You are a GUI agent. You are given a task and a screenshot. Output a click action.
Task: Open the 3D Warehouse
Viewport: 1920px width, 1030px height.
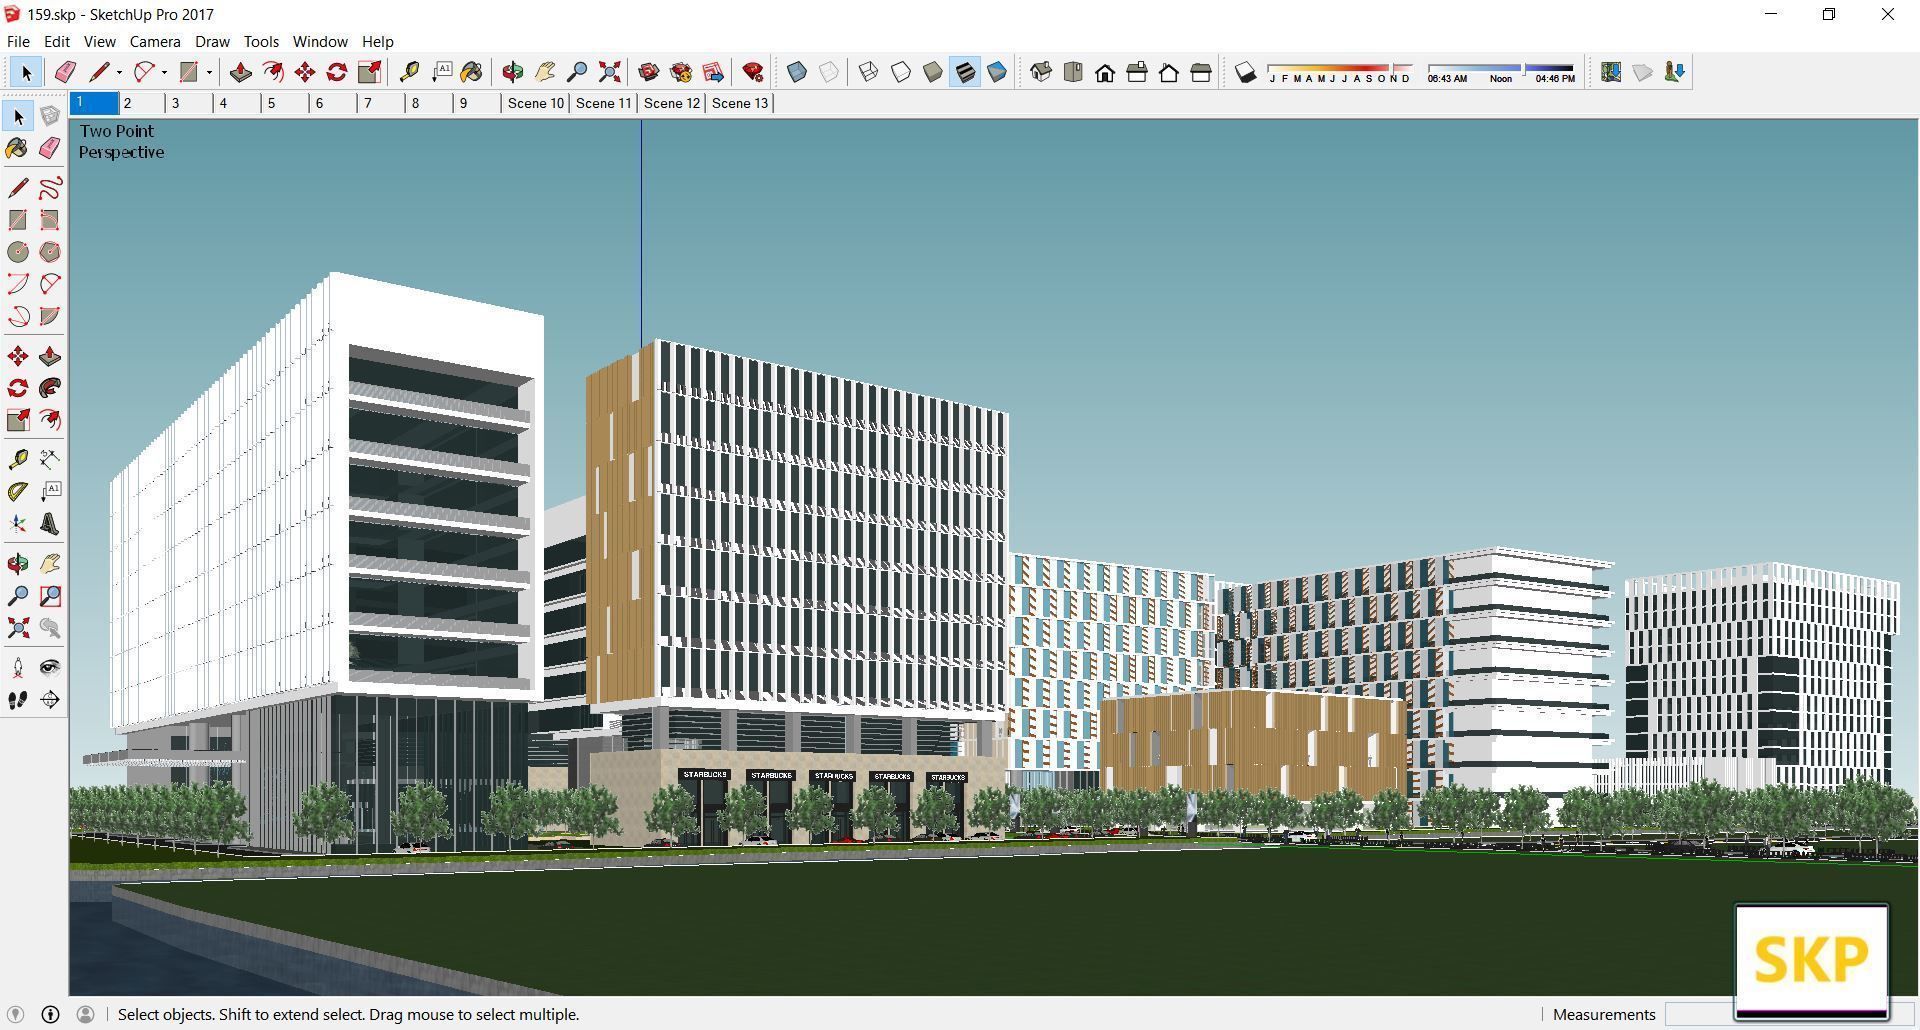tap(648, 72)
